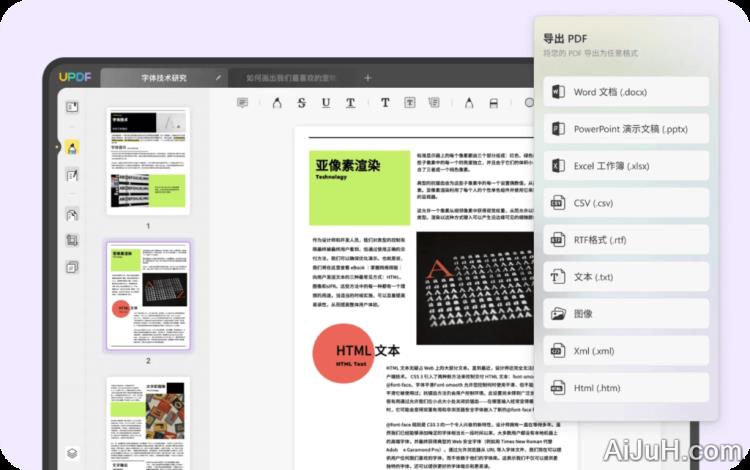
Task: Open page 1 thumbnail
Action: 147,161
